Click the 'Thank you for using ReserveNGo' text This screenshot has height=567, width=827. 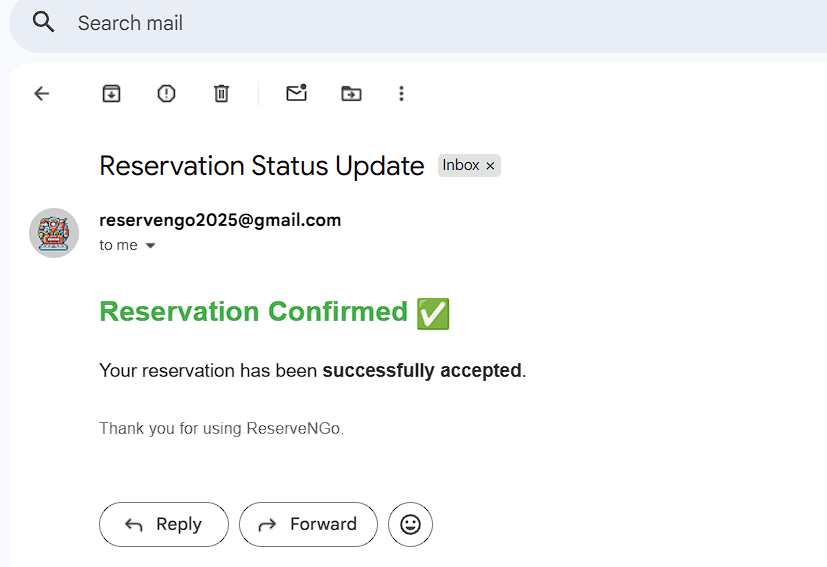221,428
